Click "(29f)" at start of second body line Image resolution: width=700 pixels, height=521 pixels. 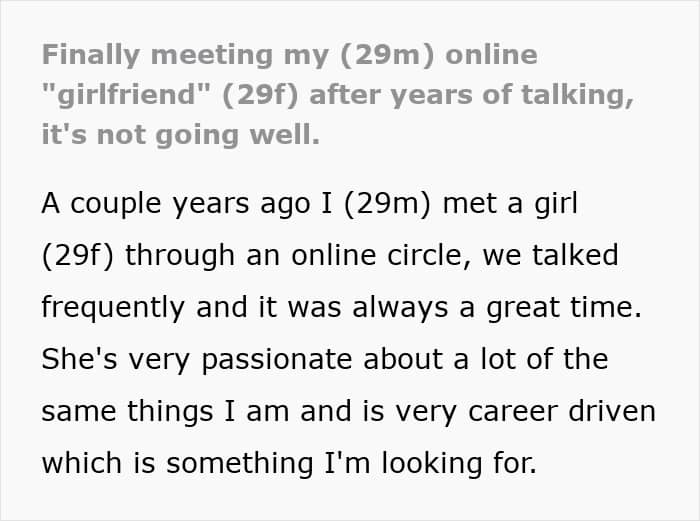(x=77, y=256)
